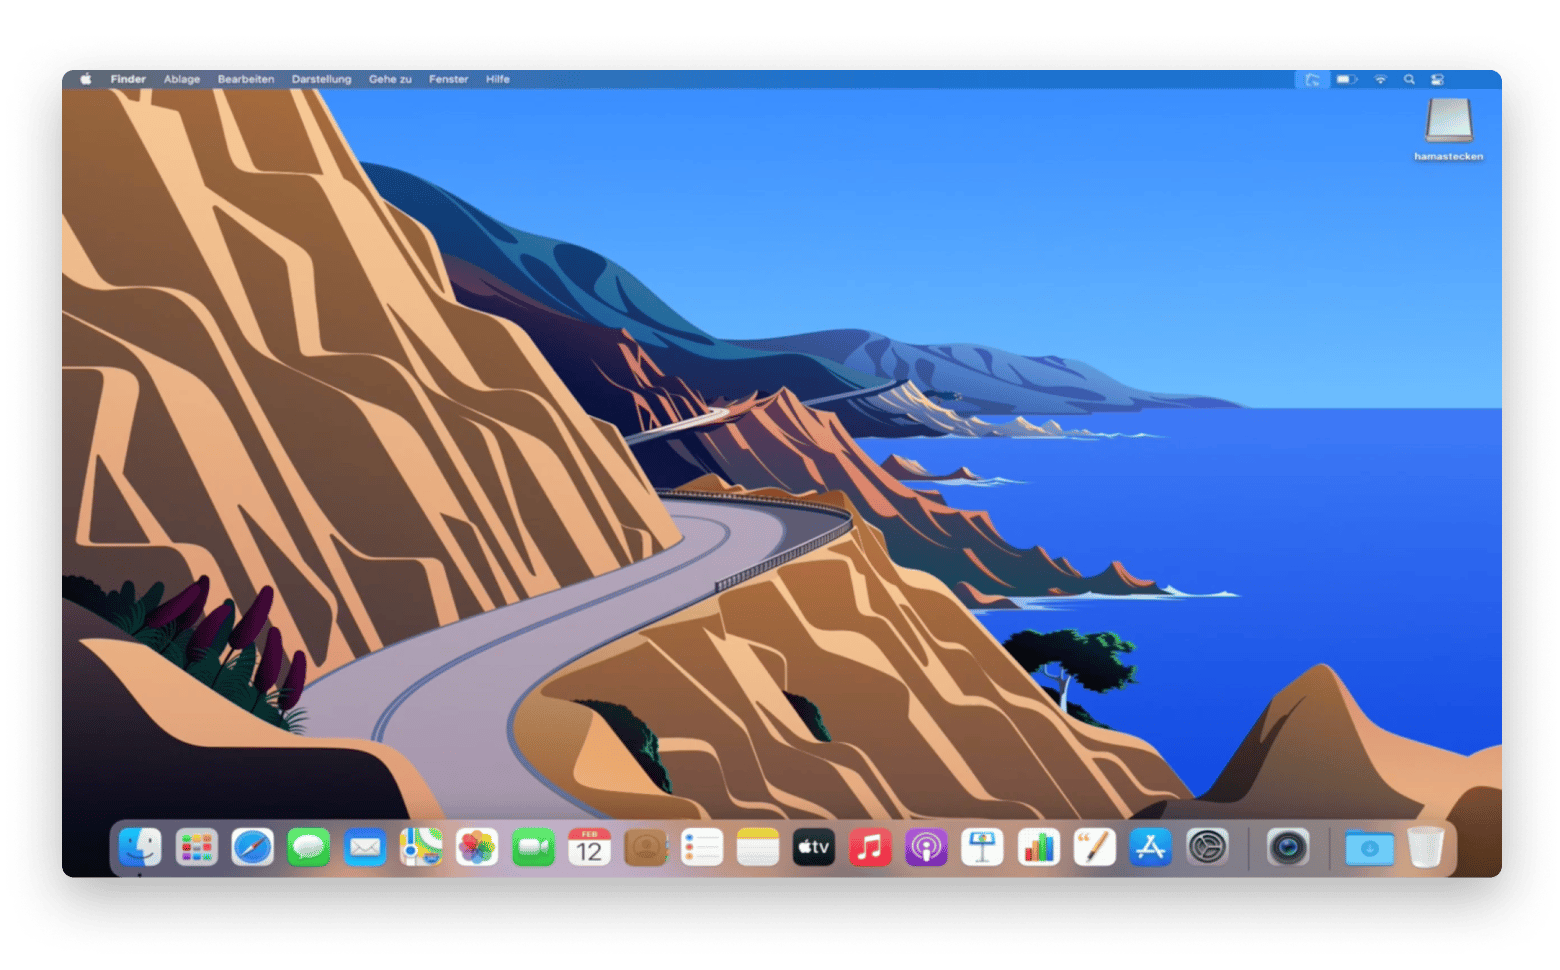Show battery status in menu bar
The width and height of the screenshot is (1560, 970).
pyautogui.click(x=1347, y=80)
